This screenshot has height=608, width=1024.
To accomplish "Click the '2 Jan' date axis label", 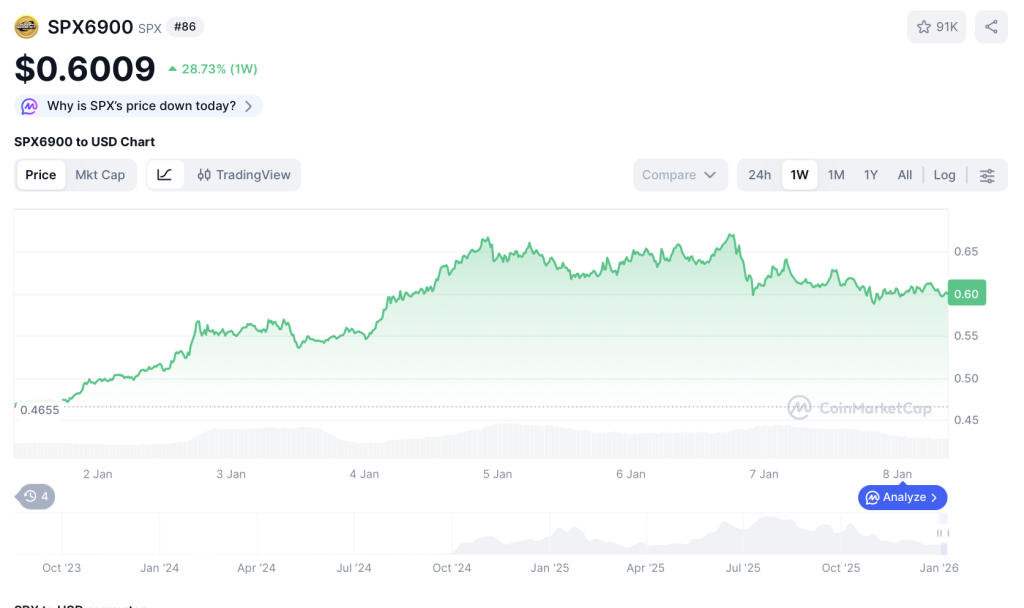I will pos(97,474).
